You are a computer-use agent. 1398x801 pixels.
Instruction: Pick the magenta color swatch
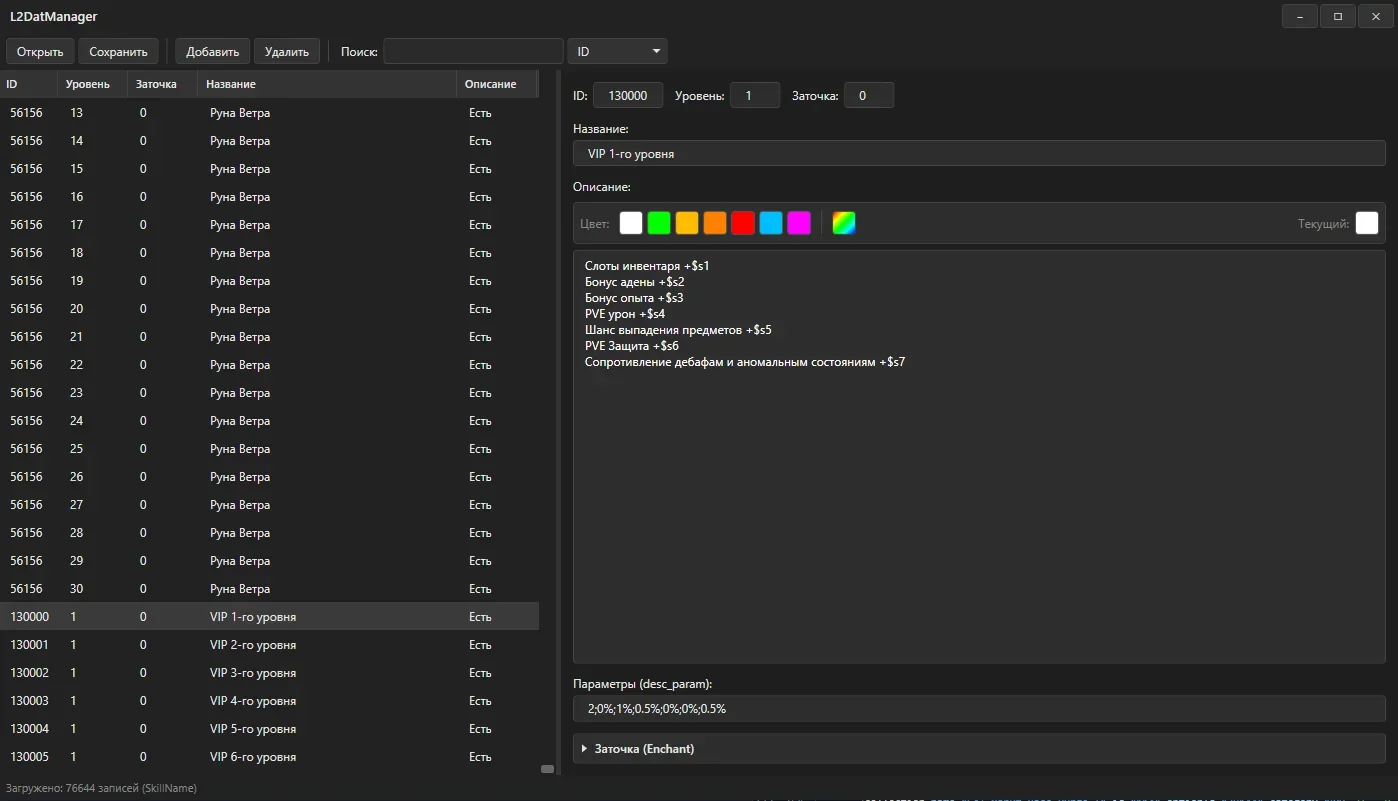coord(799,223)
